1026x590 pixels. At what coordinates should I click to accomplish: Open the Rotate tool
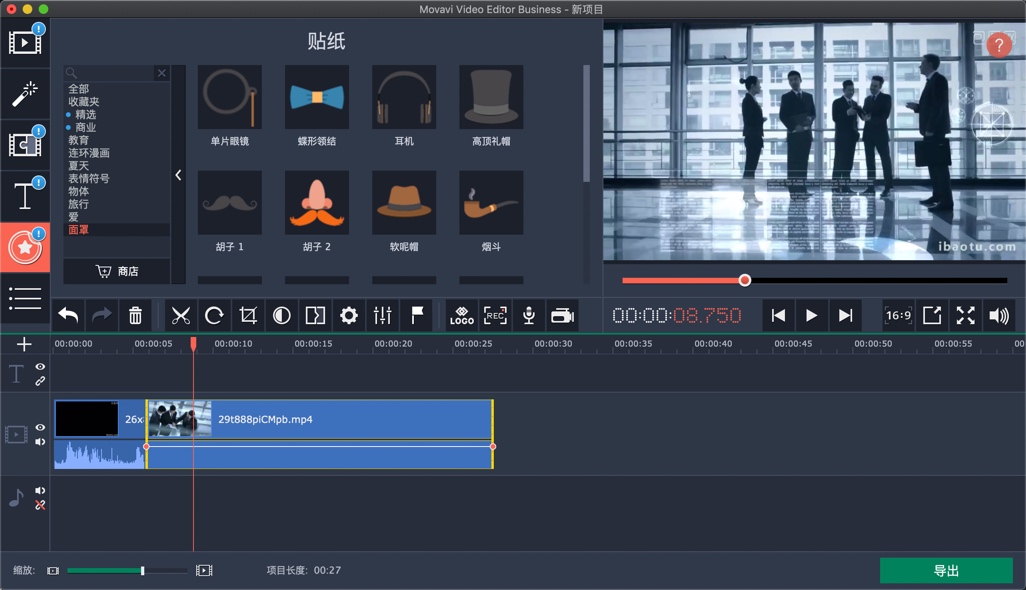point(214,315)
